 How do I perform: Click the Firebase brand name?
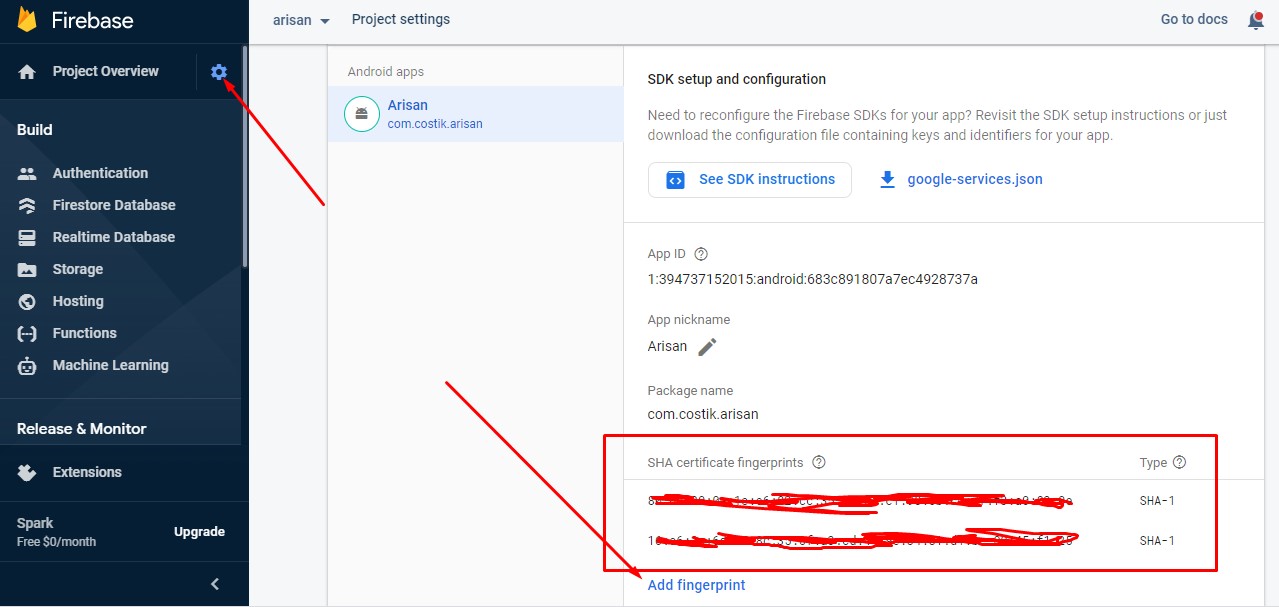[92, 20]
